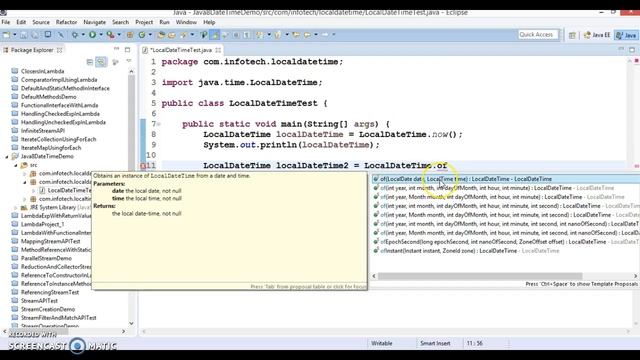
Task: Click the Search flashlight icon
Action: (184, 35)
